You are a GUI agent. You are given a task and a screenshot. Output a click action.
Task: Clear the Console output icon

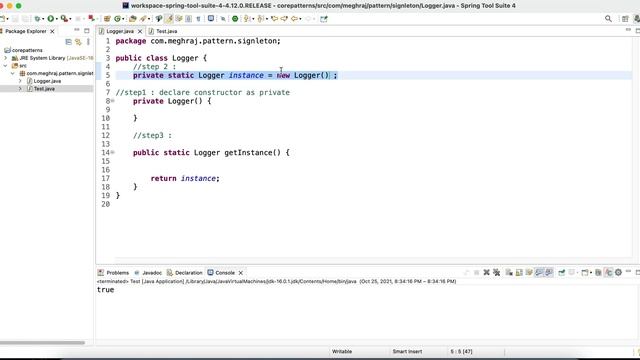tap(509, 272)
